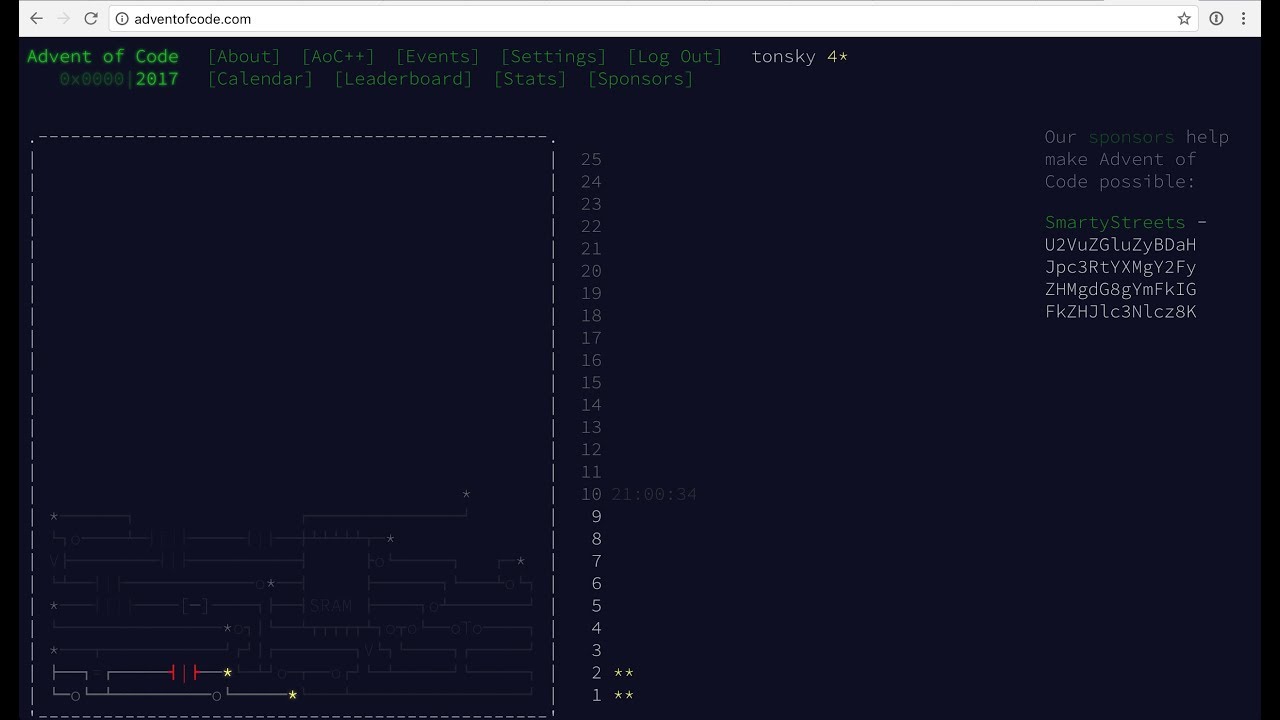Open the Chrome three-dot menu
The height and width of the screenshot is (720, 1280).
coord(1245,18)
